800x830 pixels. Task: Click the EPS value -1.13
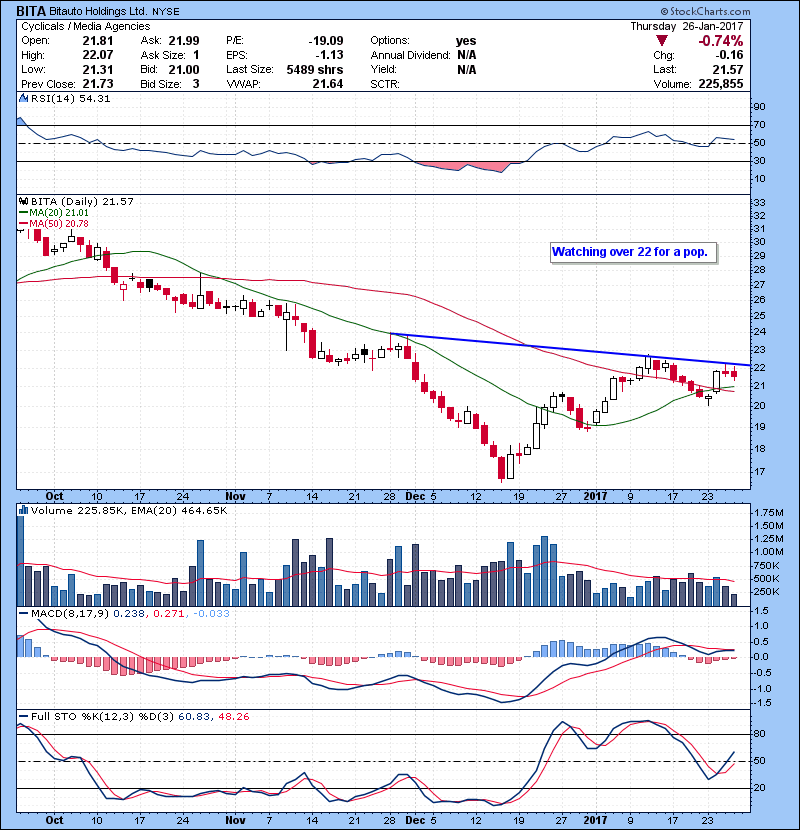click(x=329, y=55)
